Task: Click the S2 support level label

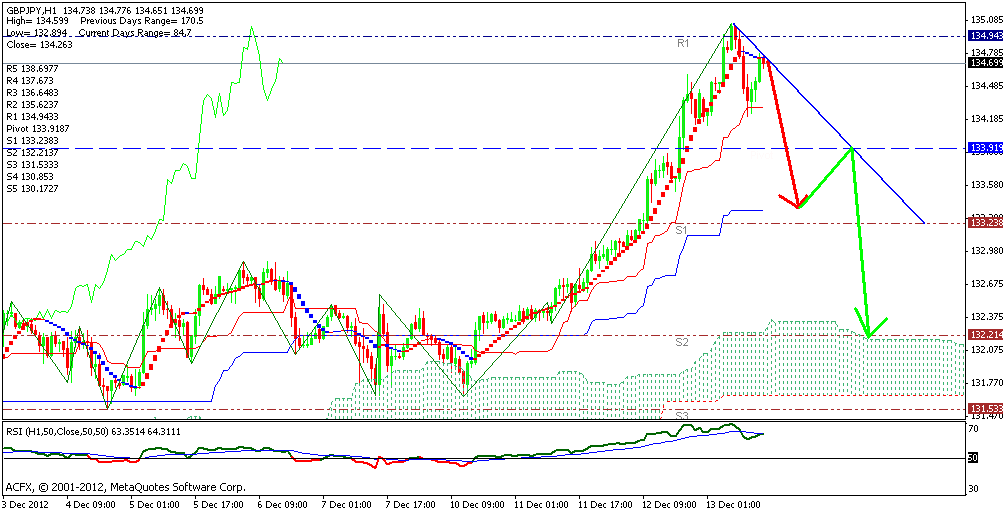Action: coord(682,342)
